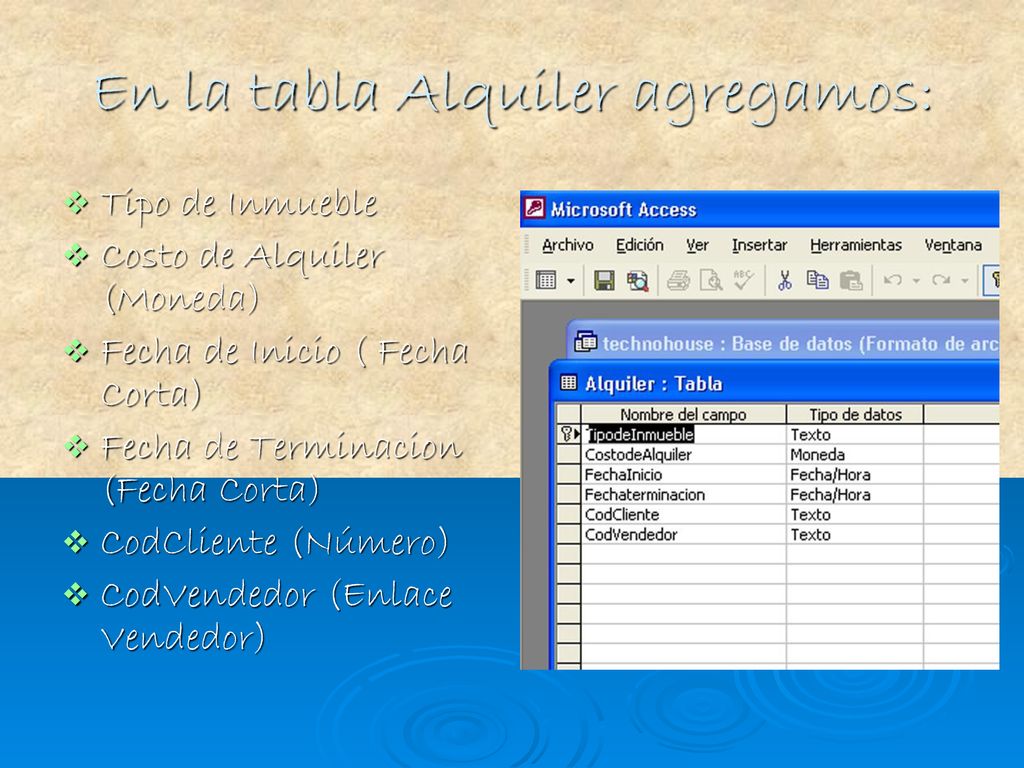
Task: Click the Redo arrow icon
Action: 941,280
